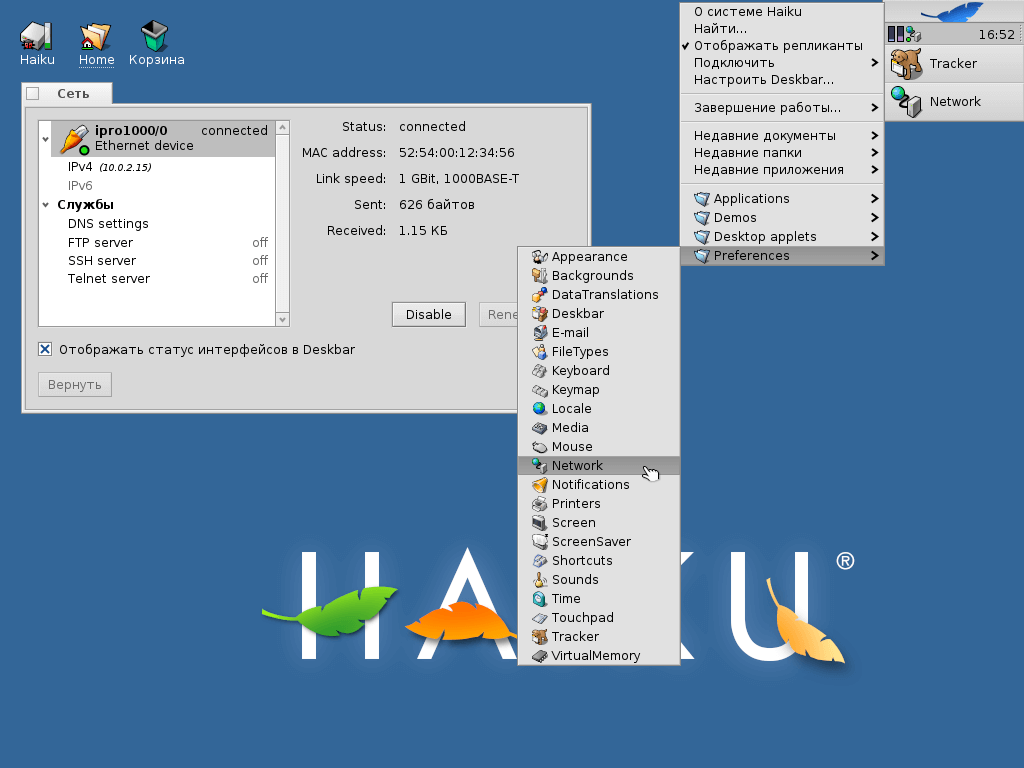1024x768 pixels.
Task: Toggle Отображать репликанты menu option
Action: click(x=782, y=46)
